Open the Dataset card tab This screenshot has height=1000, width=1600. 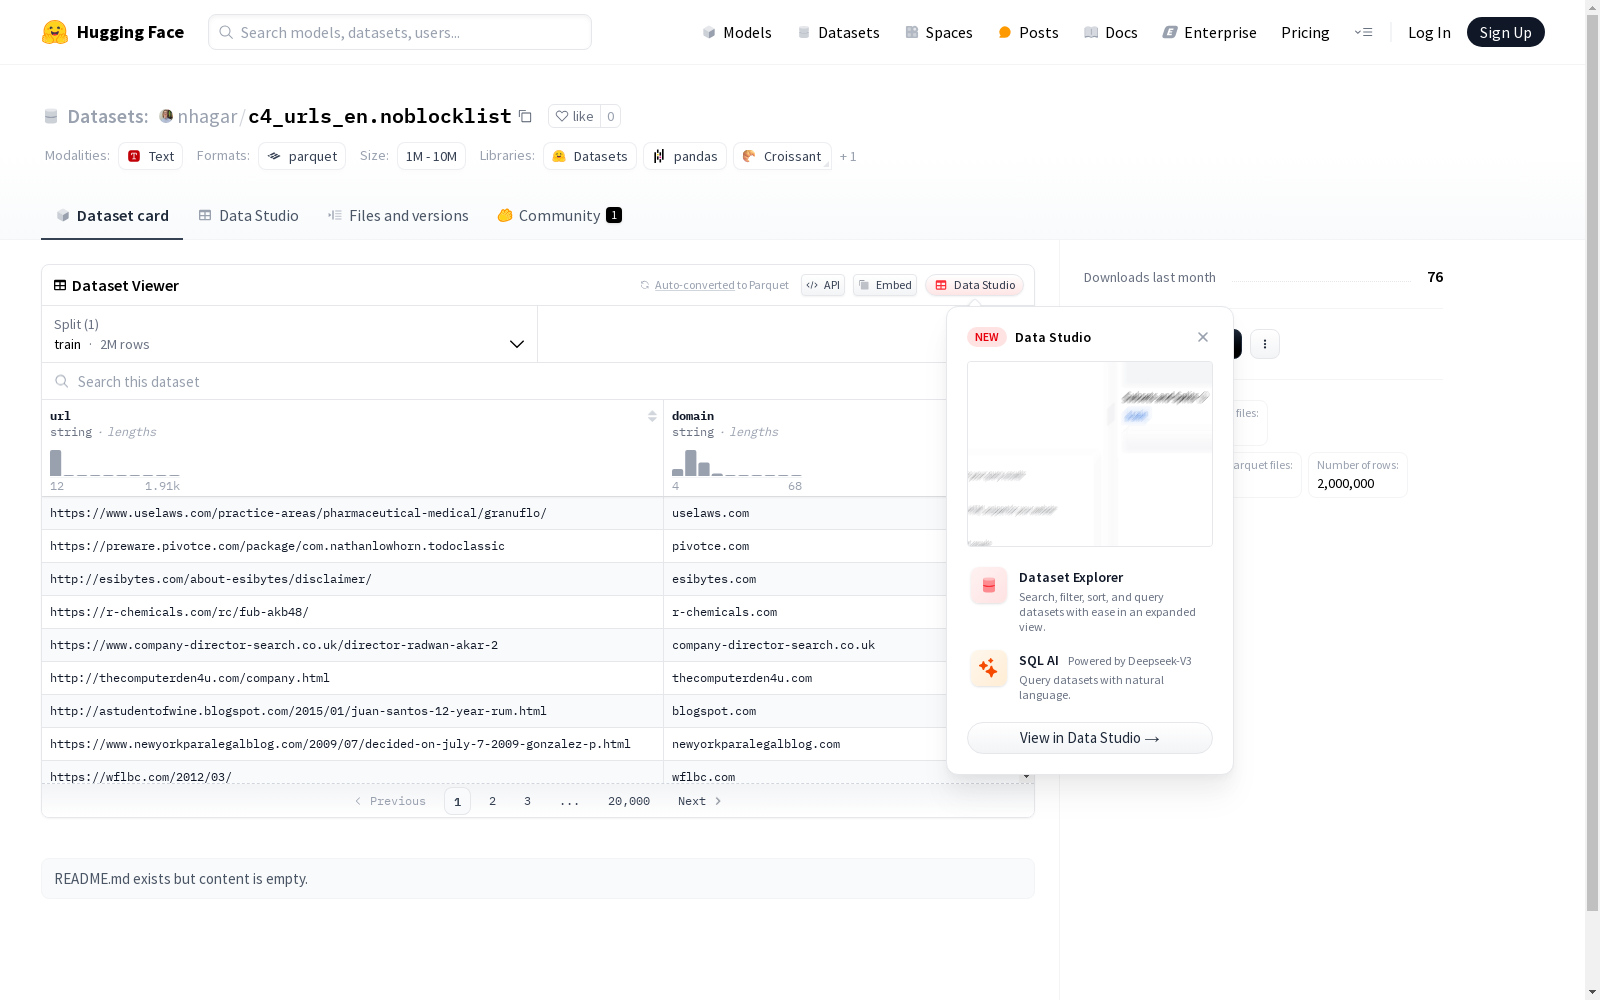point(112,216)
